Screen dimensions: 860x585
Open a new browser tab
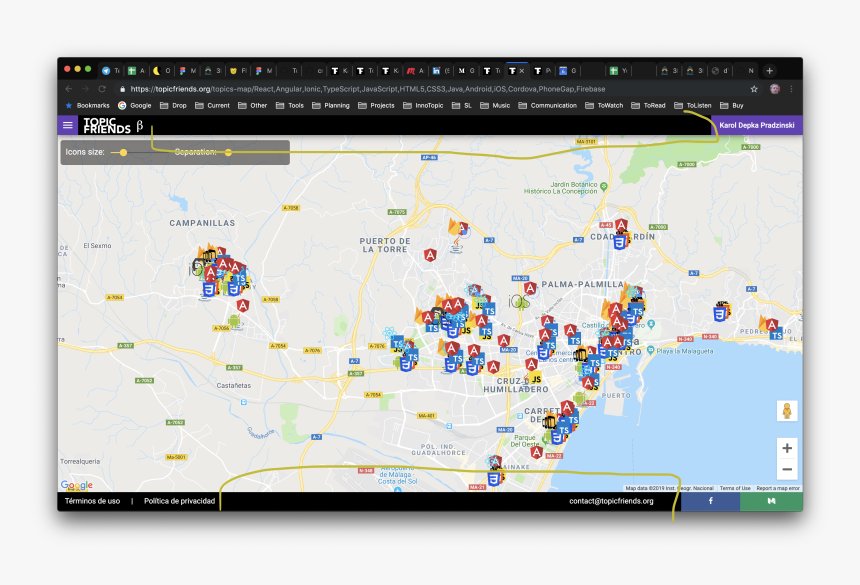point(770,71)
